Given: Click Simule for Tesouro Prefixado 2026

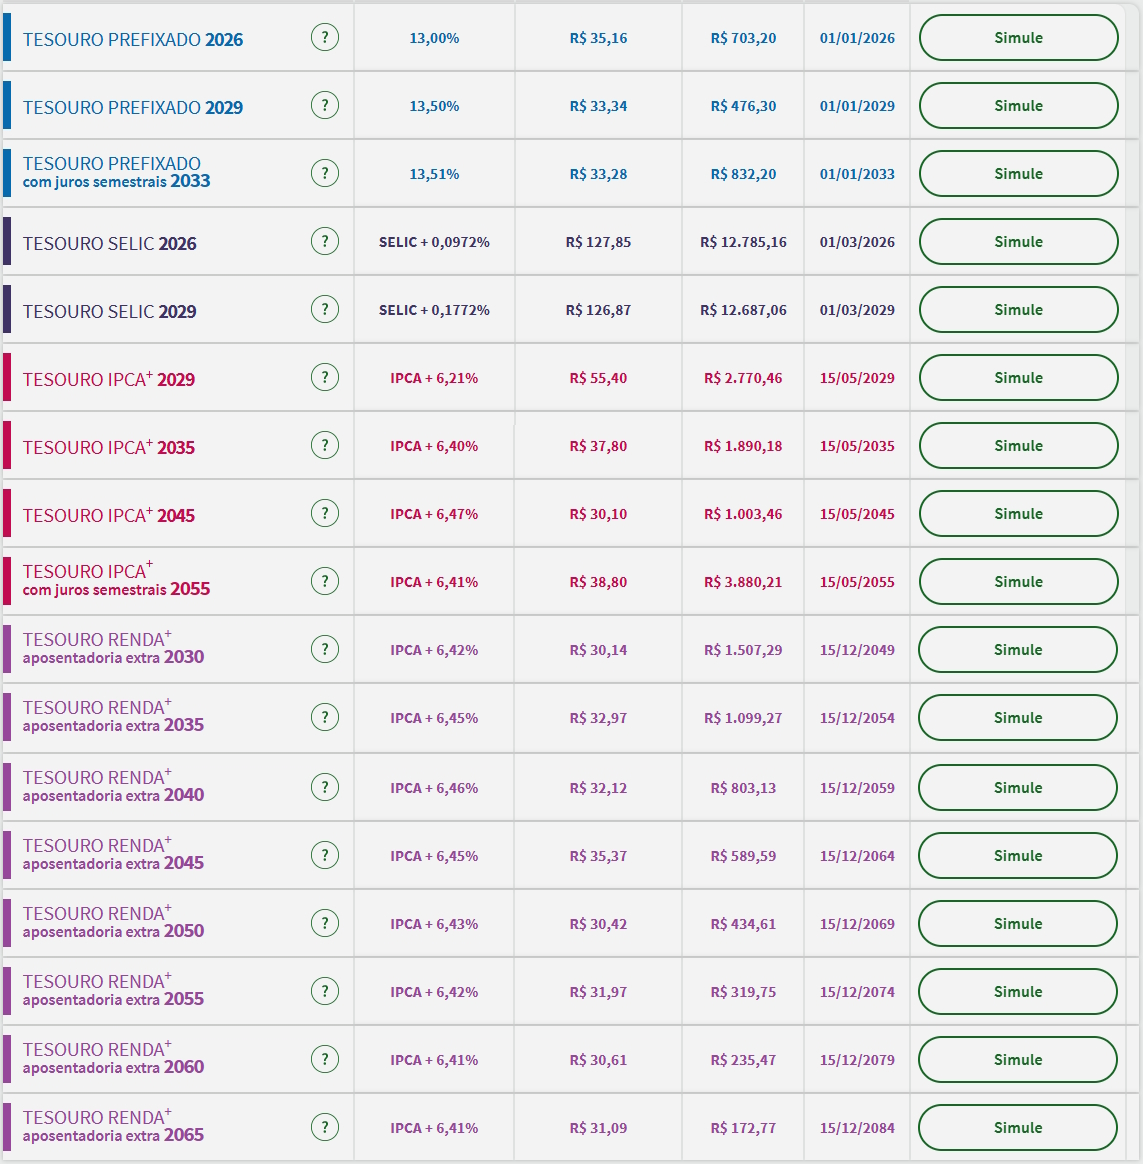Looking at the screenshot, I should 1018,38.
